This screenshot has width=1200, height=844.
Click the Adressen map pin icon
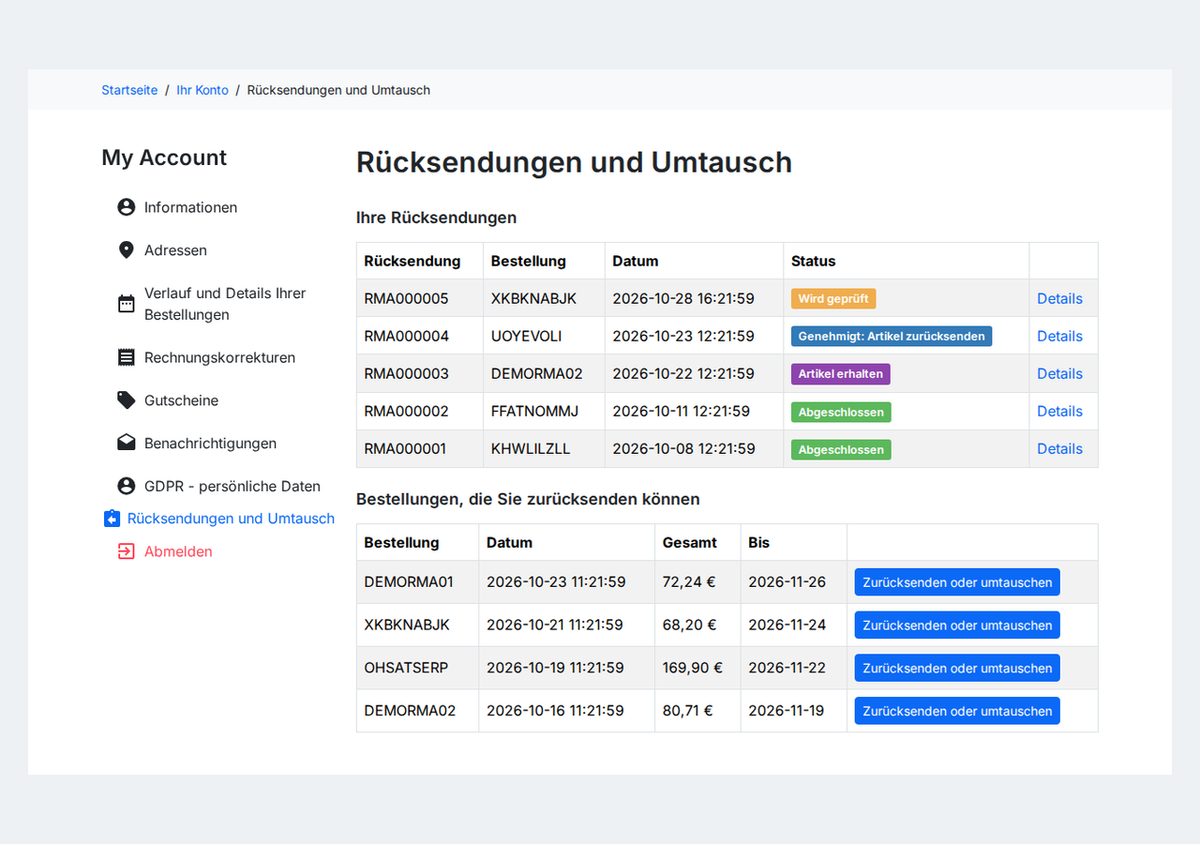(126, 250)
